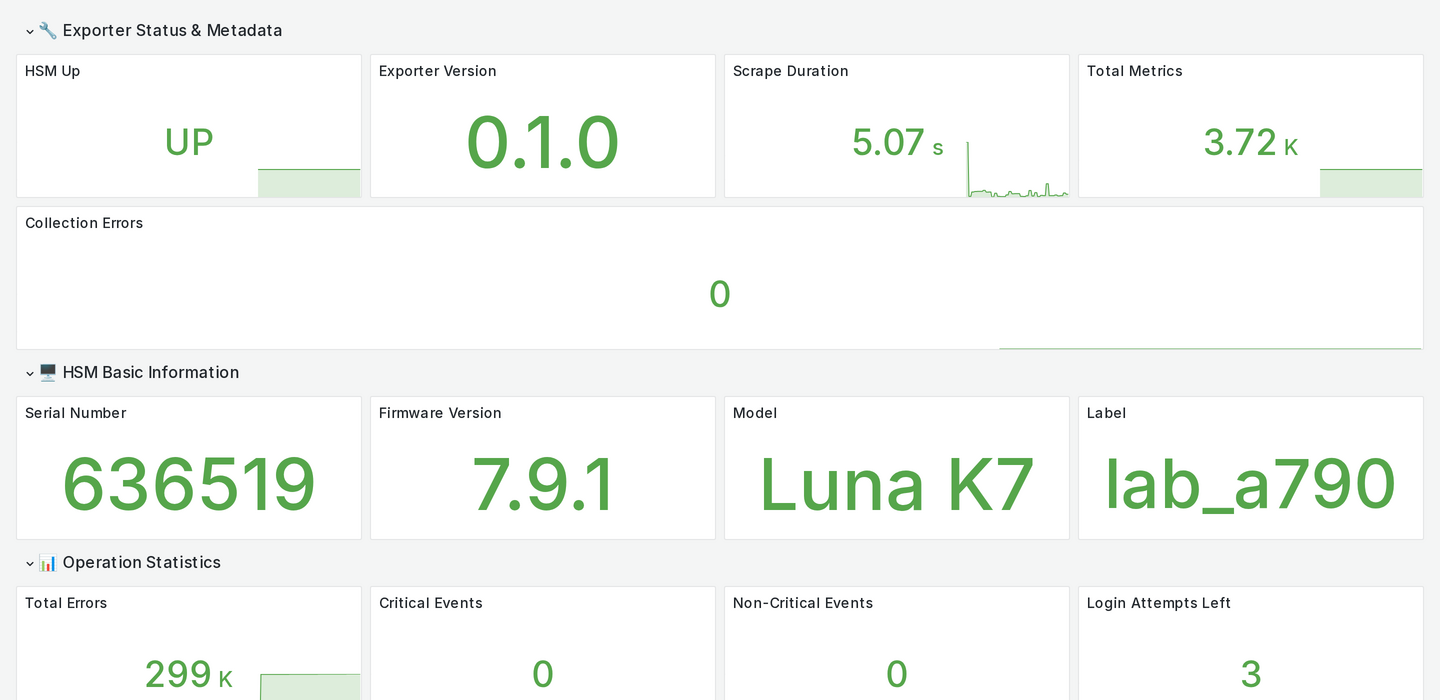Click the bar chart icon on Operation Statistics
This screenshot has height=700, width=1440.
click(47, 562)
